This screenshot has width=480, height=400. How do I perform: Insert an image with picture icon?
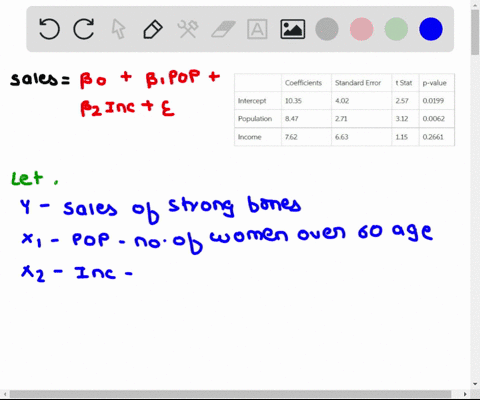(x=292, y=29)
